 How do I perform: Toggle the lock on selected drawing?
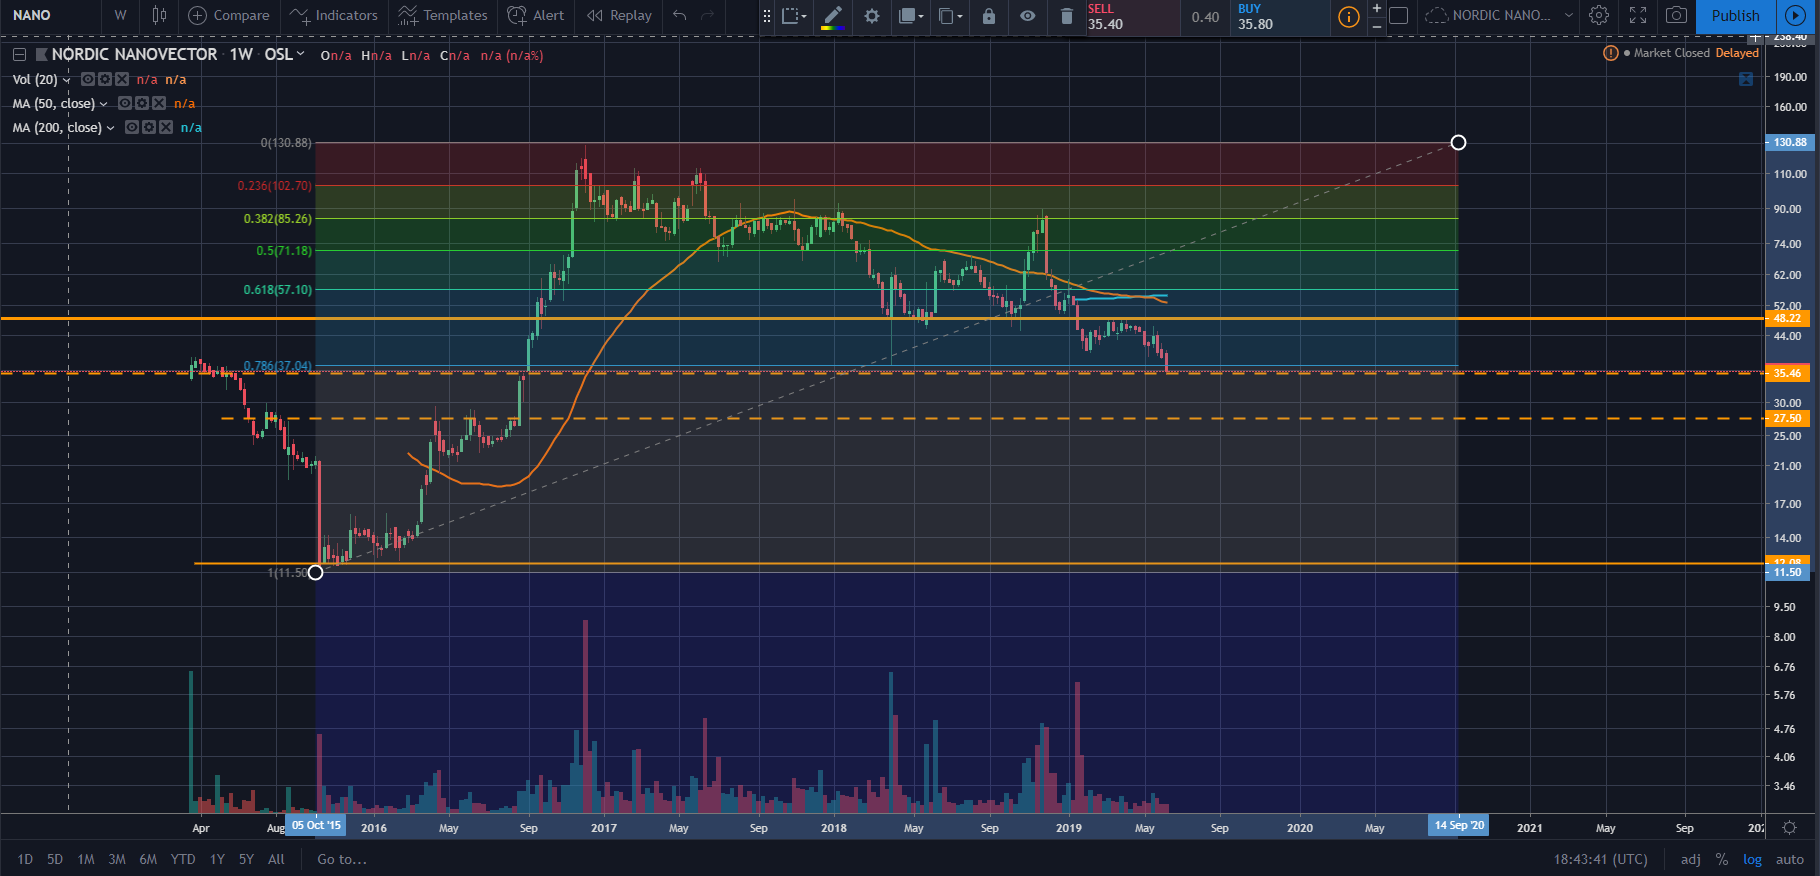(989, 16)
